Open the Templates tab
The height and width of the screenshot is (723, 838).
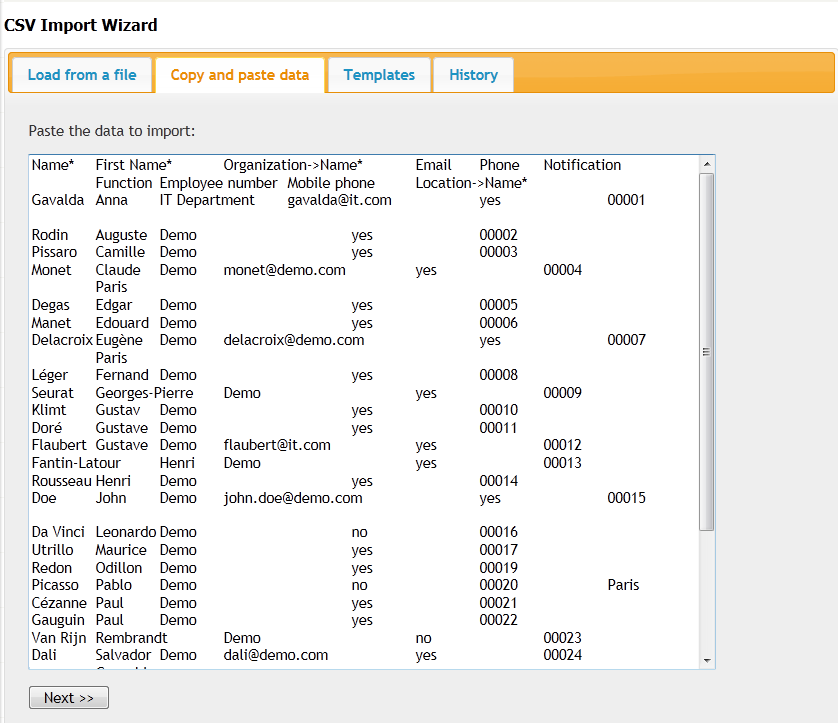click(378, 74)
